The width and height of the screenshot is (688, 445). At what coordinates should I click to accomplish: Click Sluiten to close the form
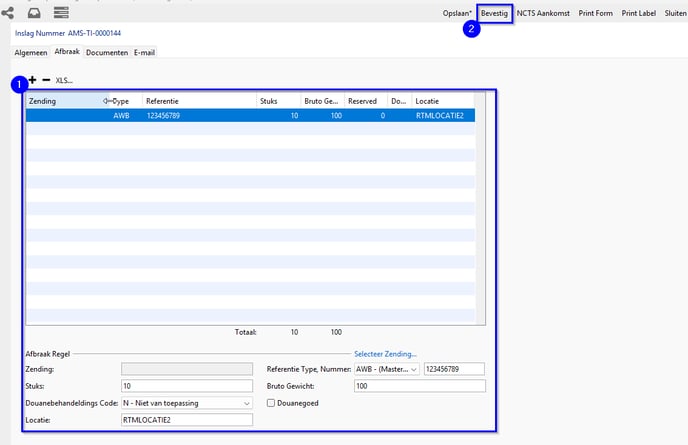tap(675, 13)
